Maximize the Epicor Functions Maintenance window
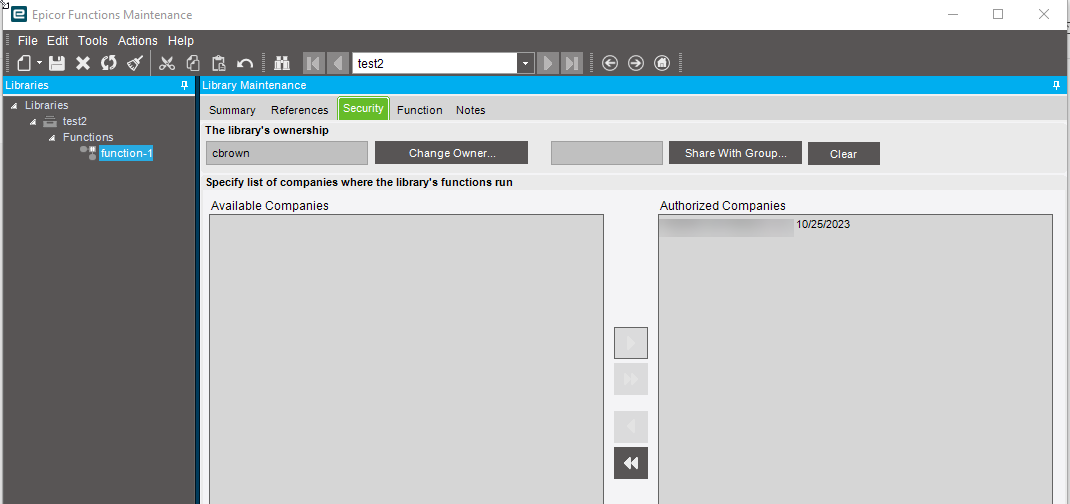The width and height of the screenshot is (1070, 504). pyautogui.click(x=998, y=14)
